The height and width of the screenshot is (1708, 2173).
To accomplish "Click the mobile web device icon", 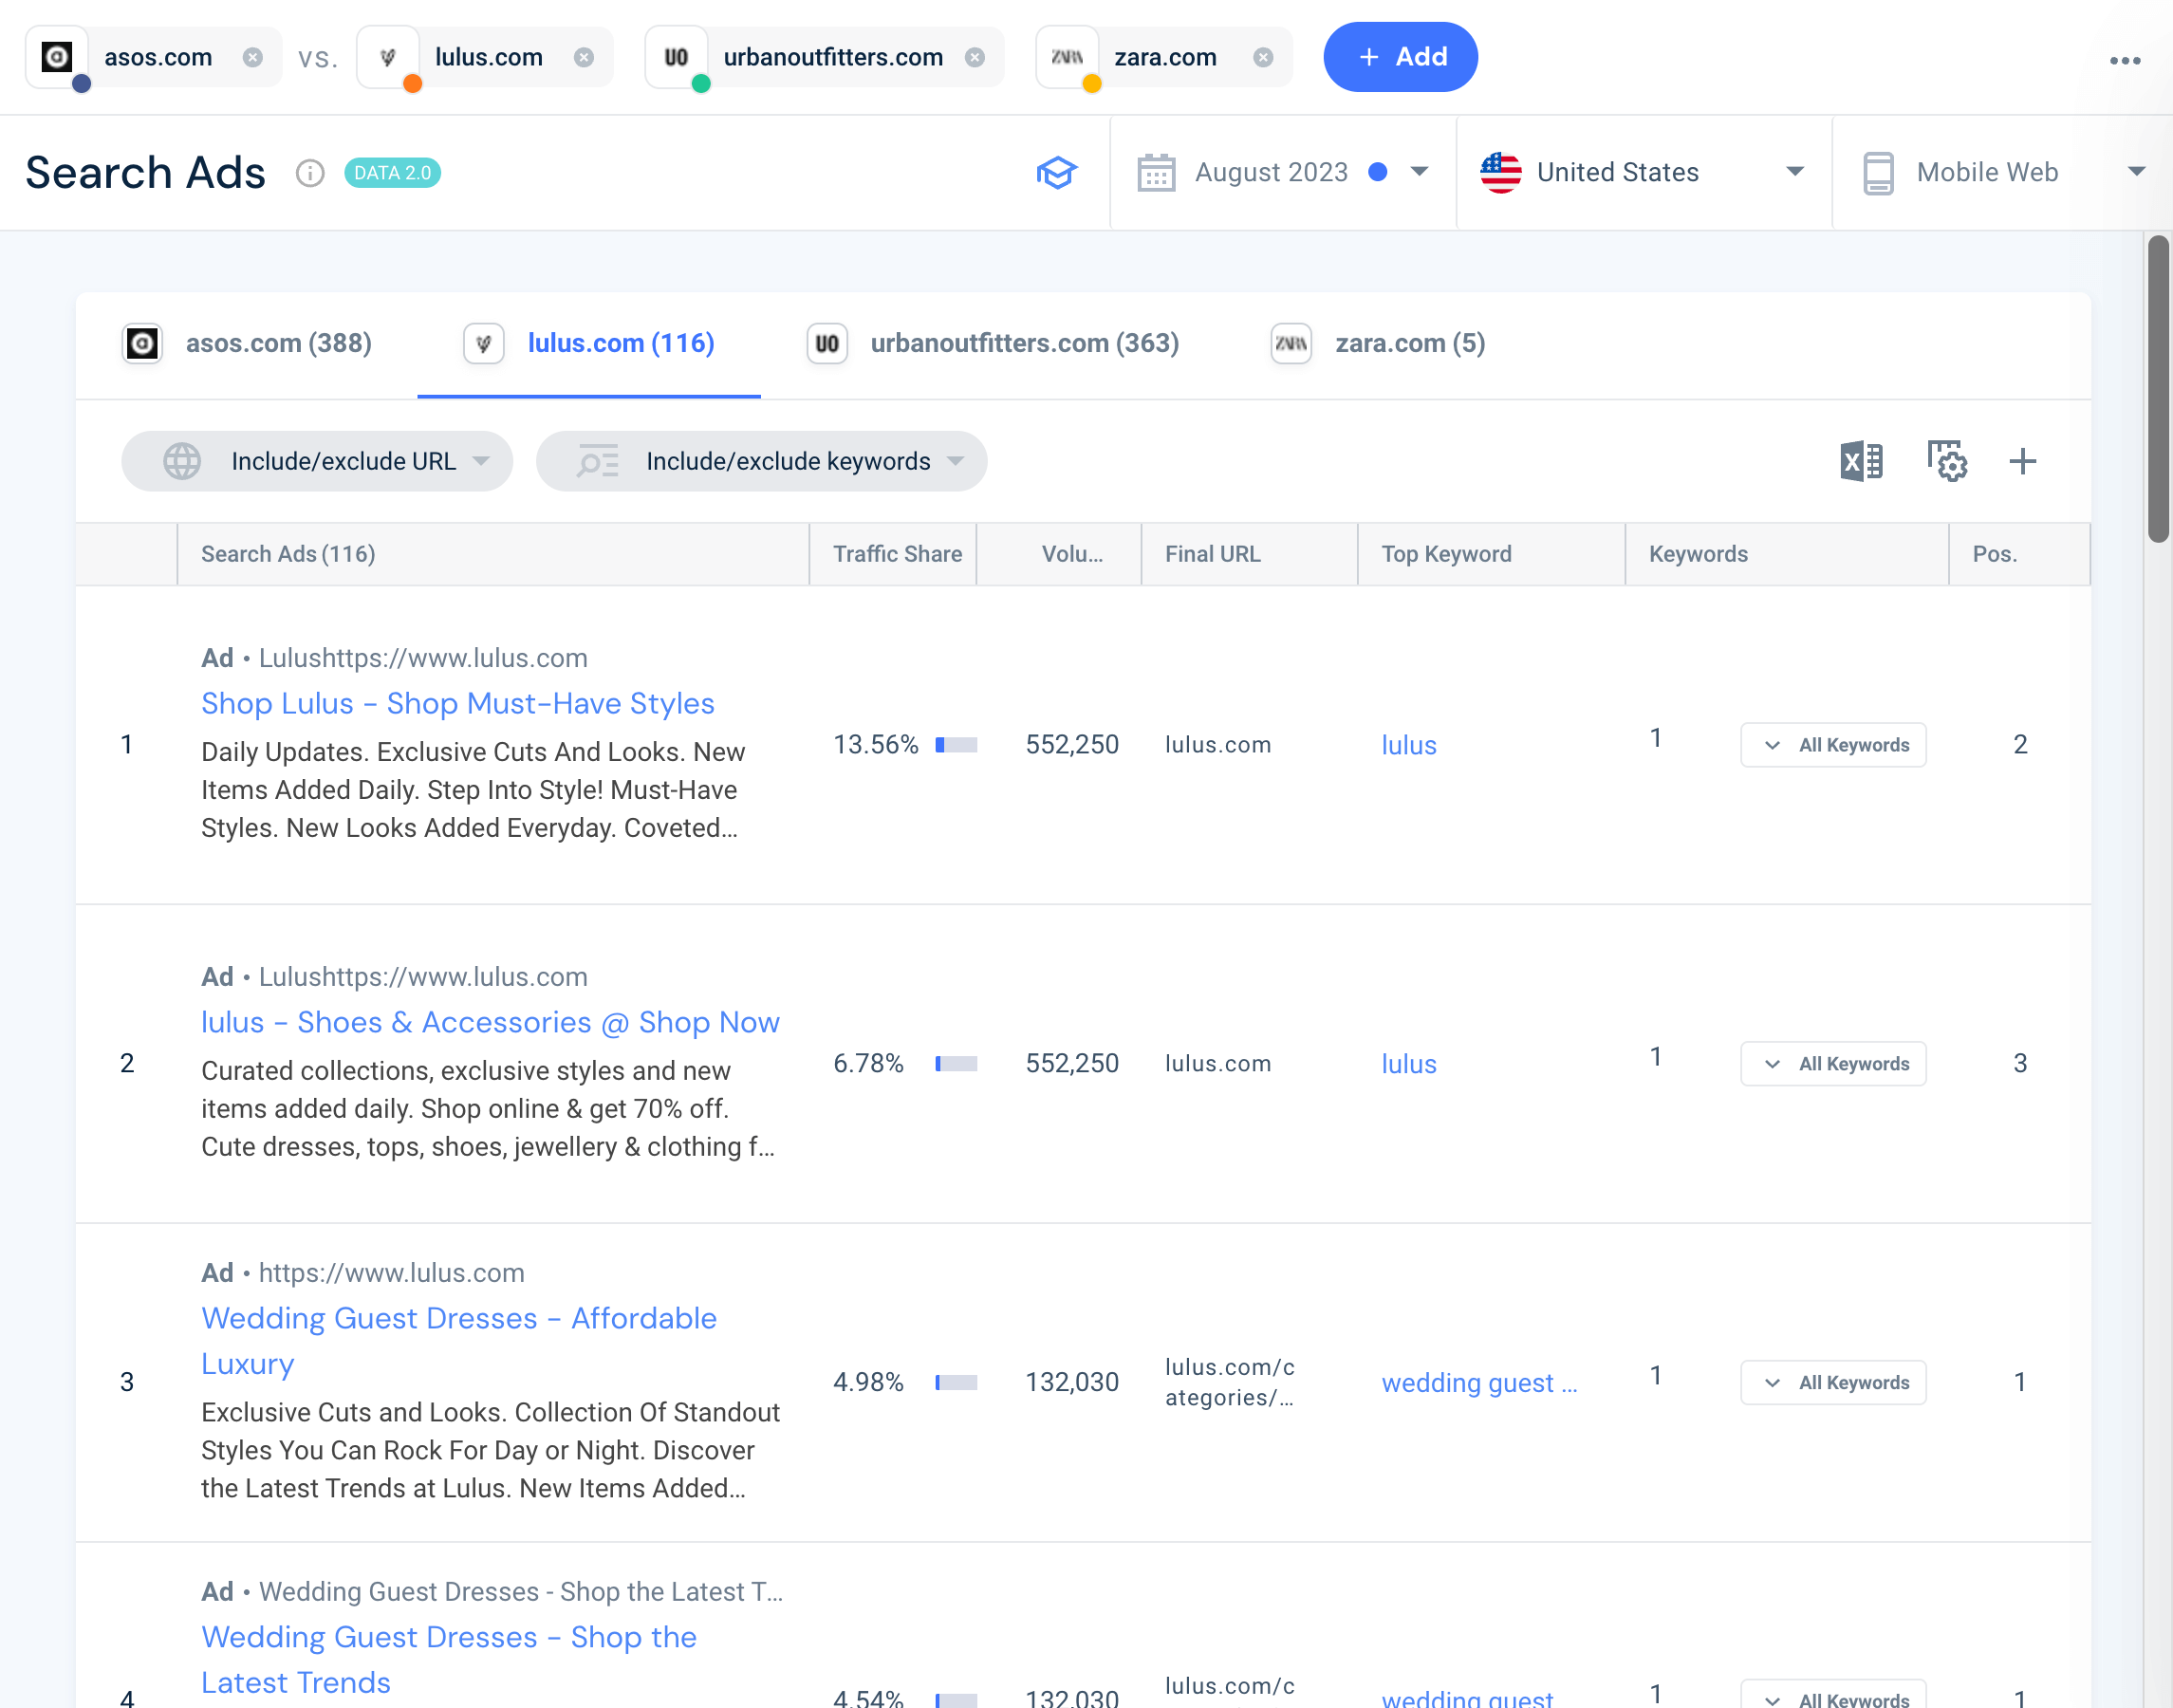I will 1877,171.
